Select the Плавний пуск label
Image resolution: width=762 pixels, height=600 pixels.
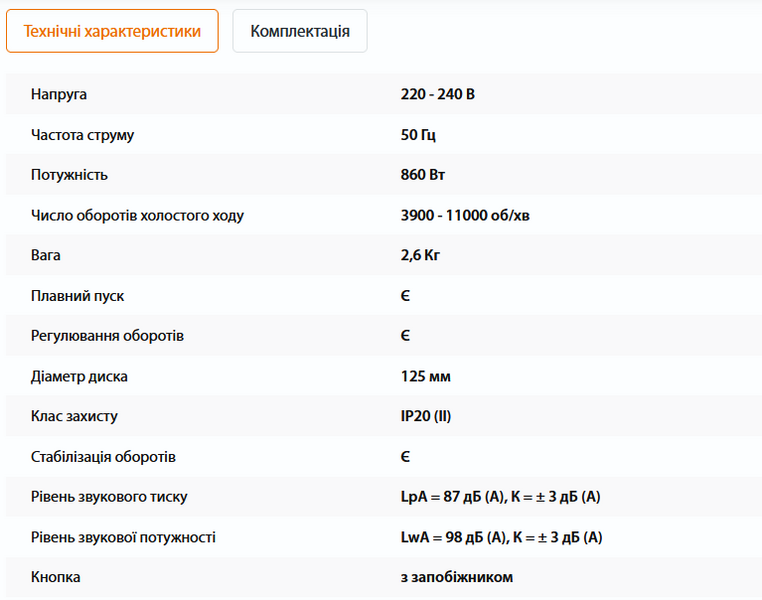pyautogui.click(x=78, y=296)
